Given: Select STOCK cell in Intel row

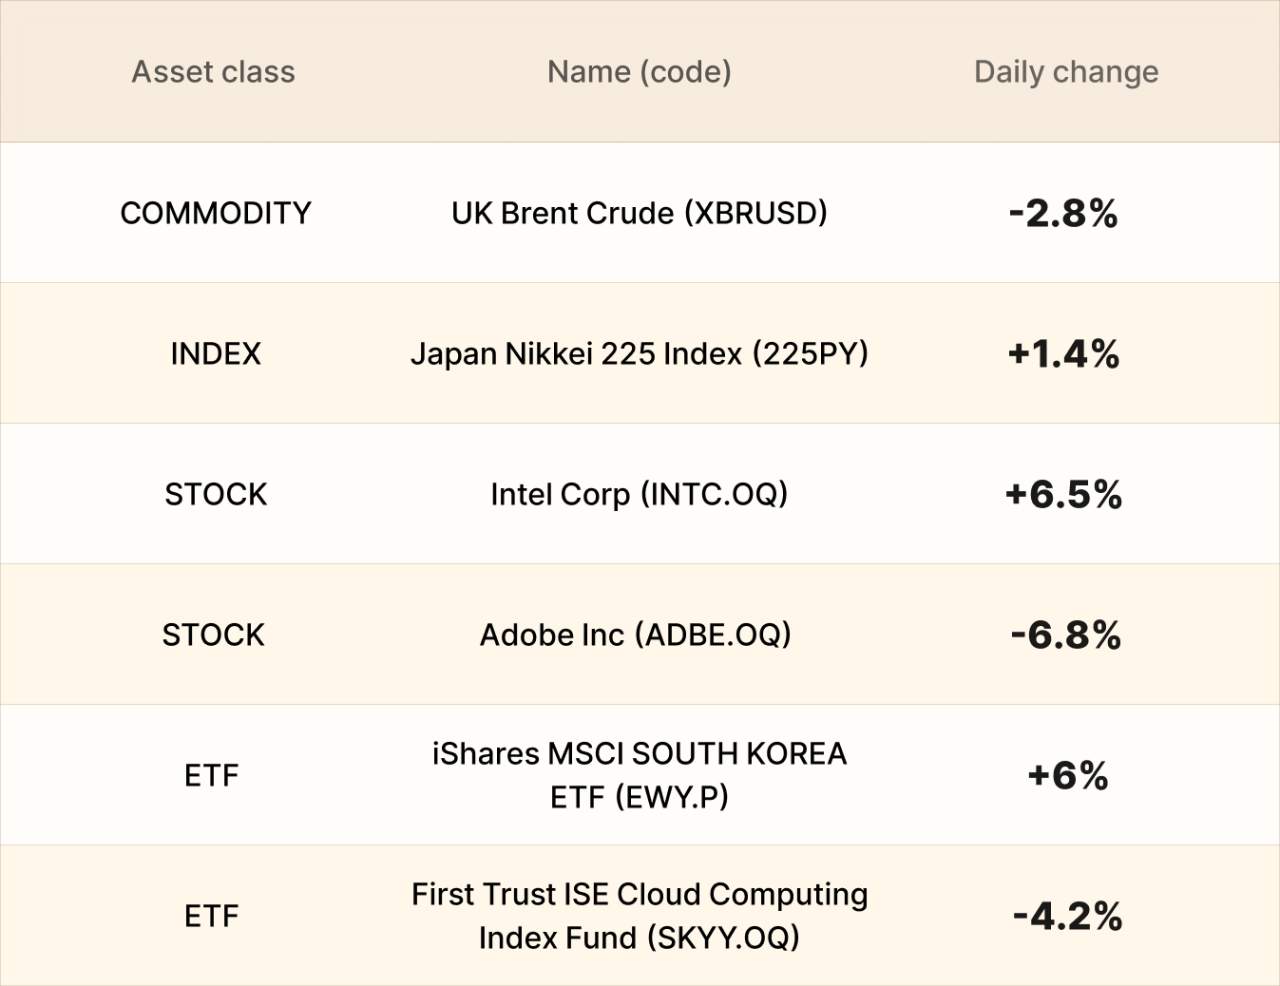Looking at the screenshot, I should coord(216,495).
